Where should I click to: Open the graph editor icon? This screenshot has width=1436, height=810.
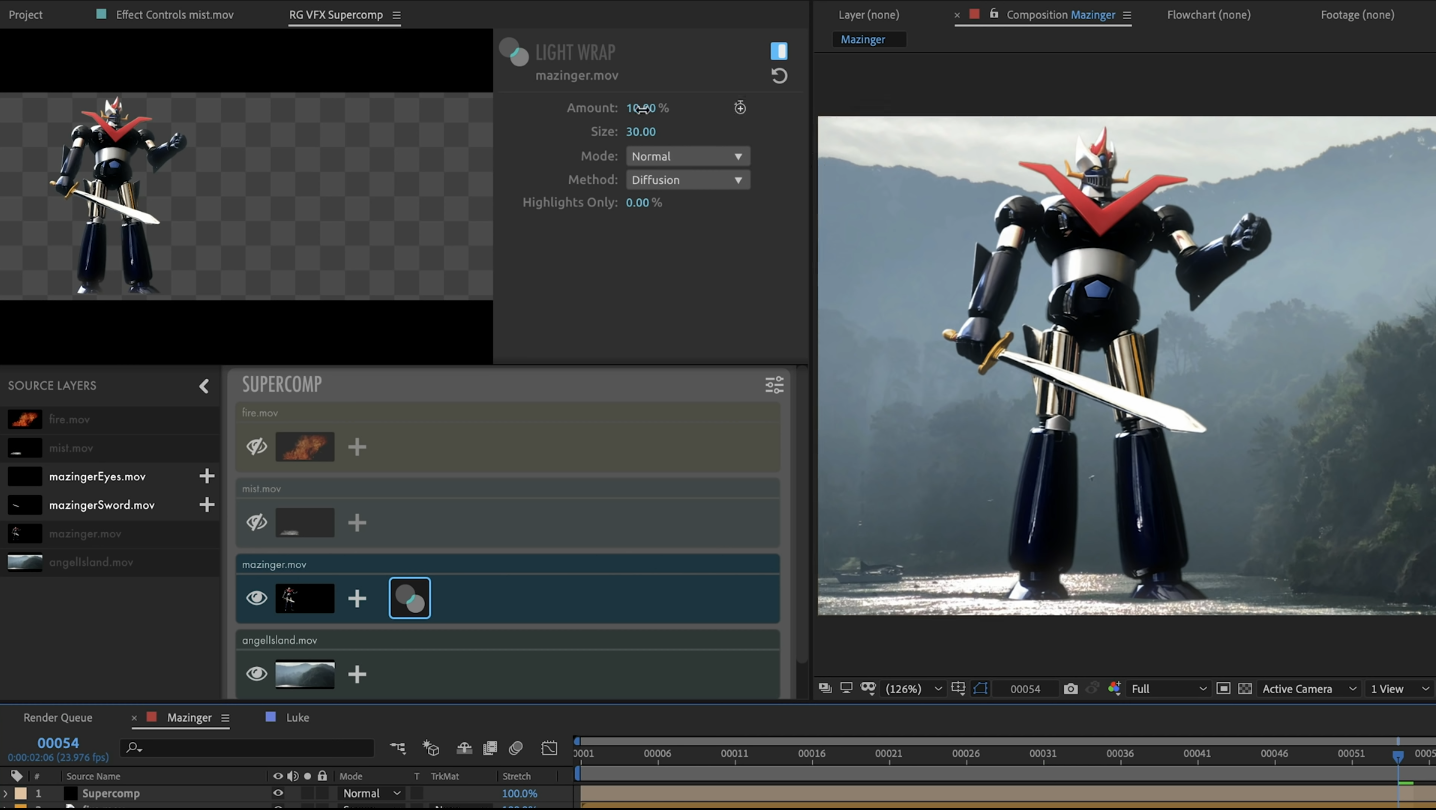point(549,748)
